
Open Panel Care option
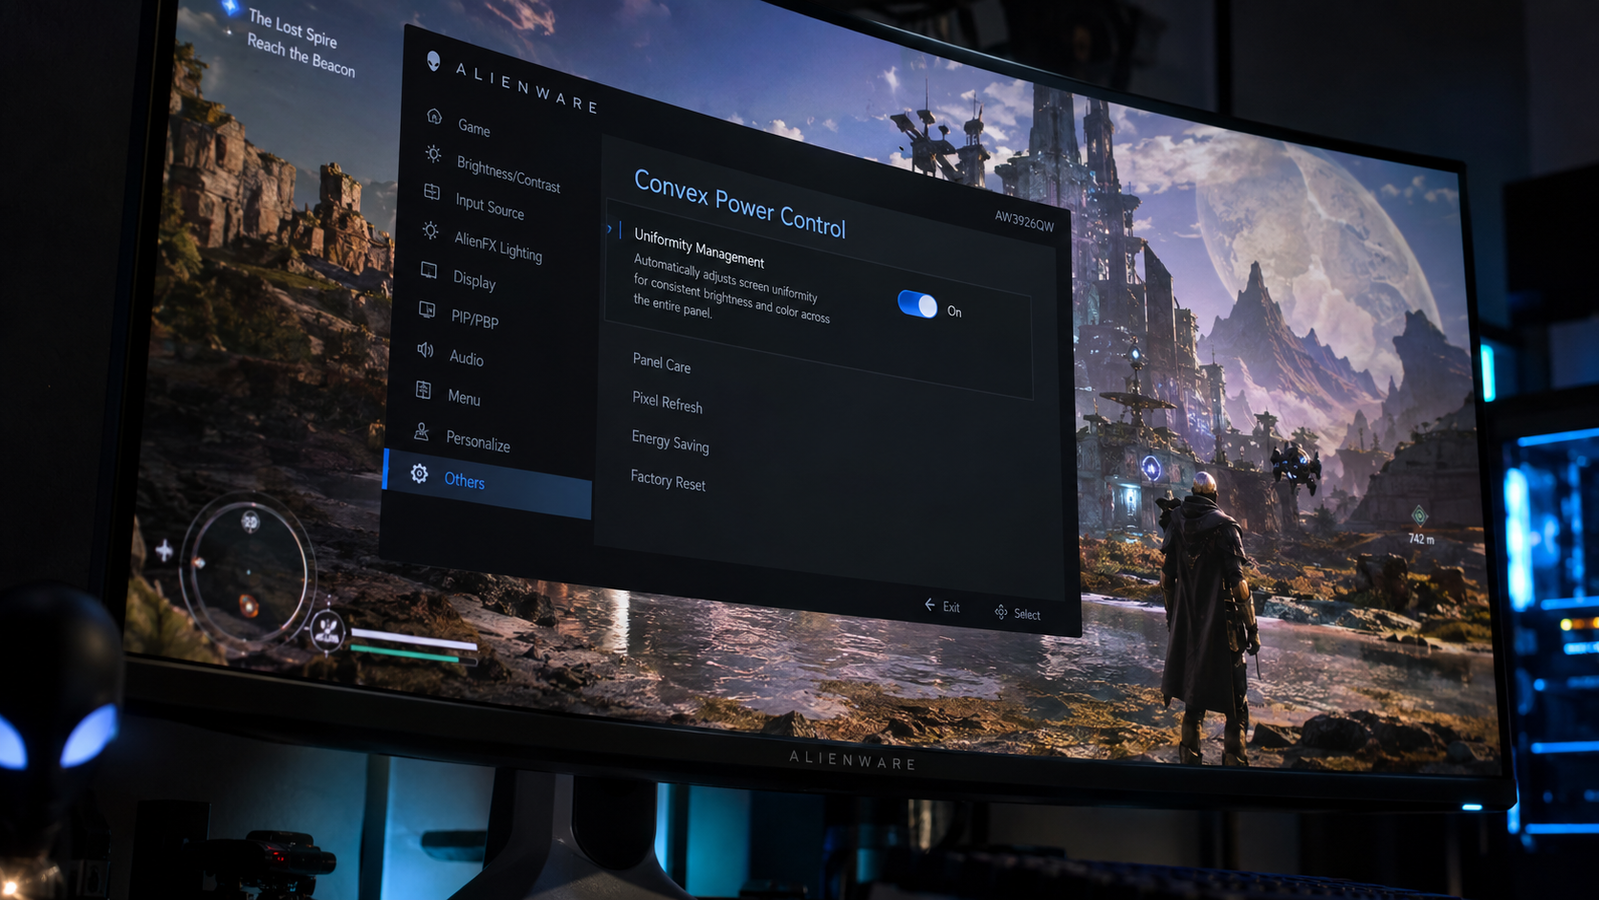coord(661,363)
